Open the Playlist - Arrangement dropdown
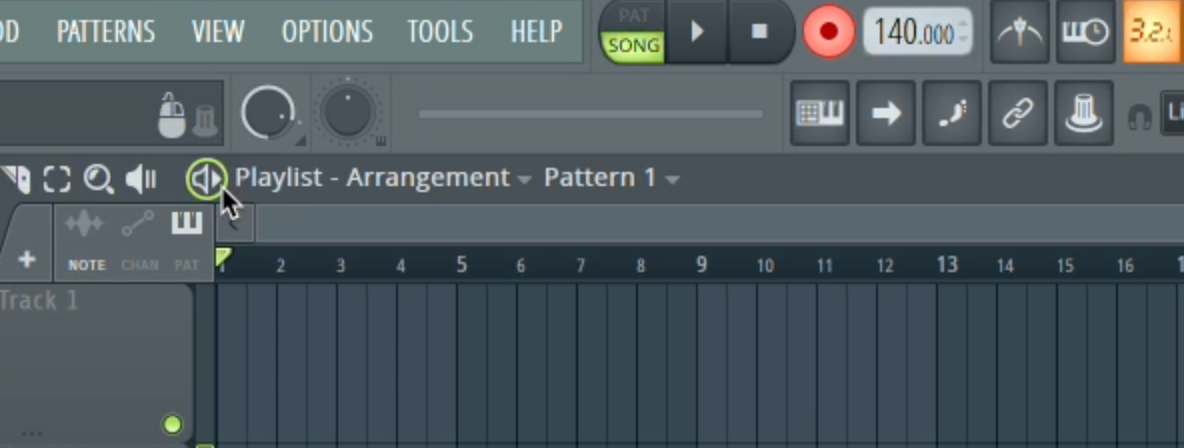This screenshot has width=1184, height=448. click(524, 179)
